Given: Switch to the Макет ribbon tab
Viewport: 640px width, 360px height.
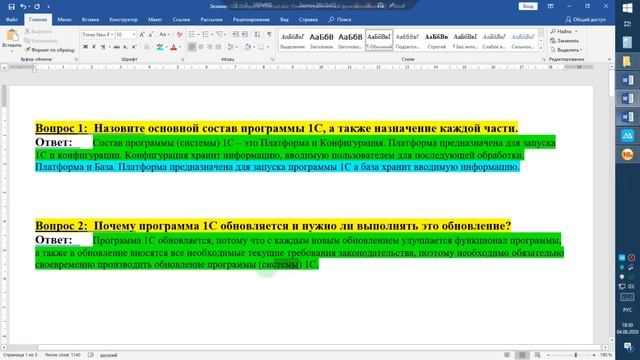Looking at the screenshot, I should pyautogui.click(x=155, y=19).
